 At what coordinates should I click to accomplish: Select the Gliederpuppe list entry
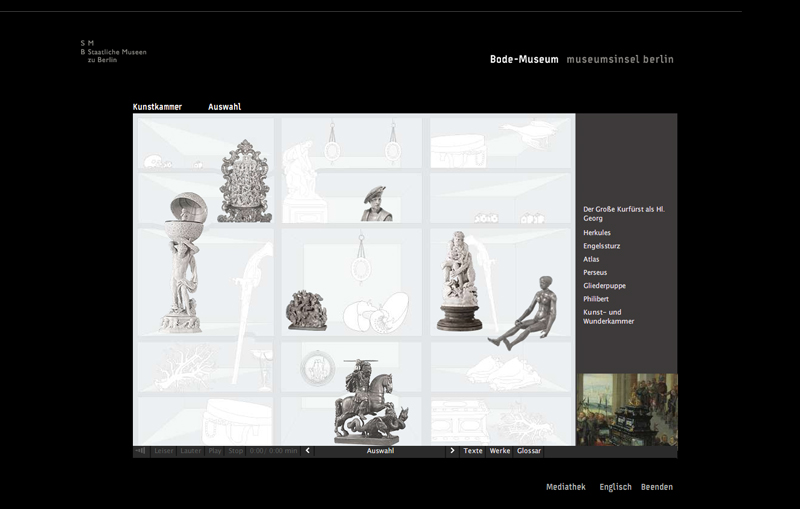605,286
